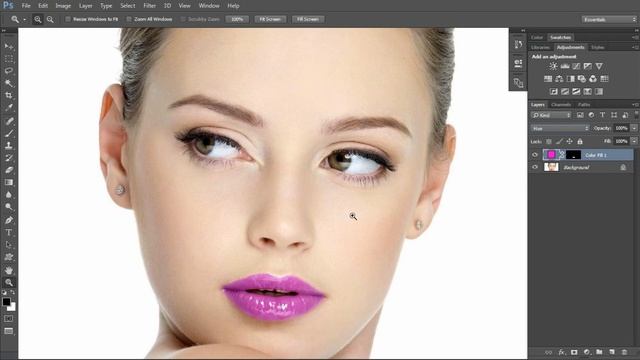Select the Eraser tool

click(x=9, y=170)
